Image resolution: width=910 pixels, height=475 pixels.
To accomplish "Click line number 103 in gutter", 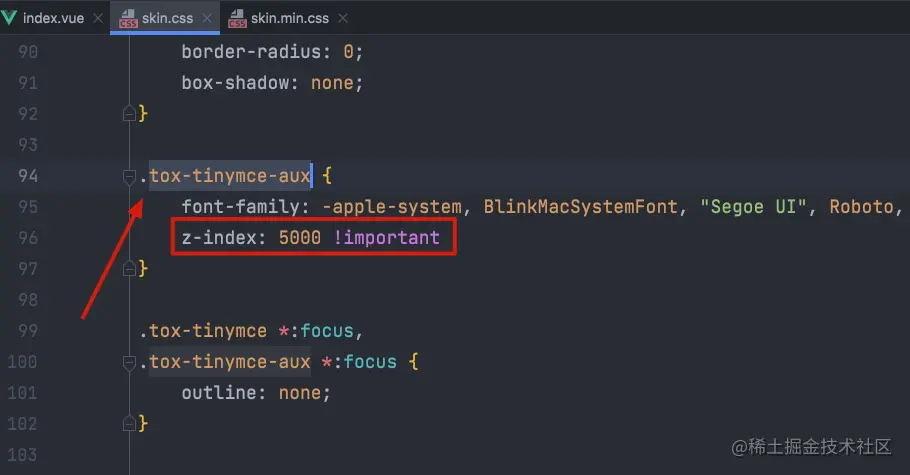I will point(23,455).
